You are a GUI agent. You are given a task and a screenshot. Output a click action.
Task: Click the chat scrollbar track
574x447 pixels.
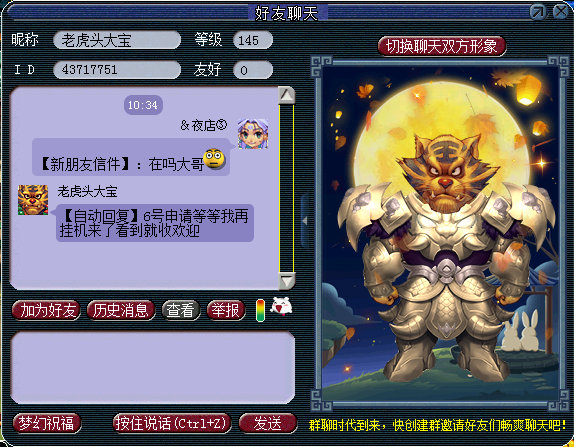[286, 189]
